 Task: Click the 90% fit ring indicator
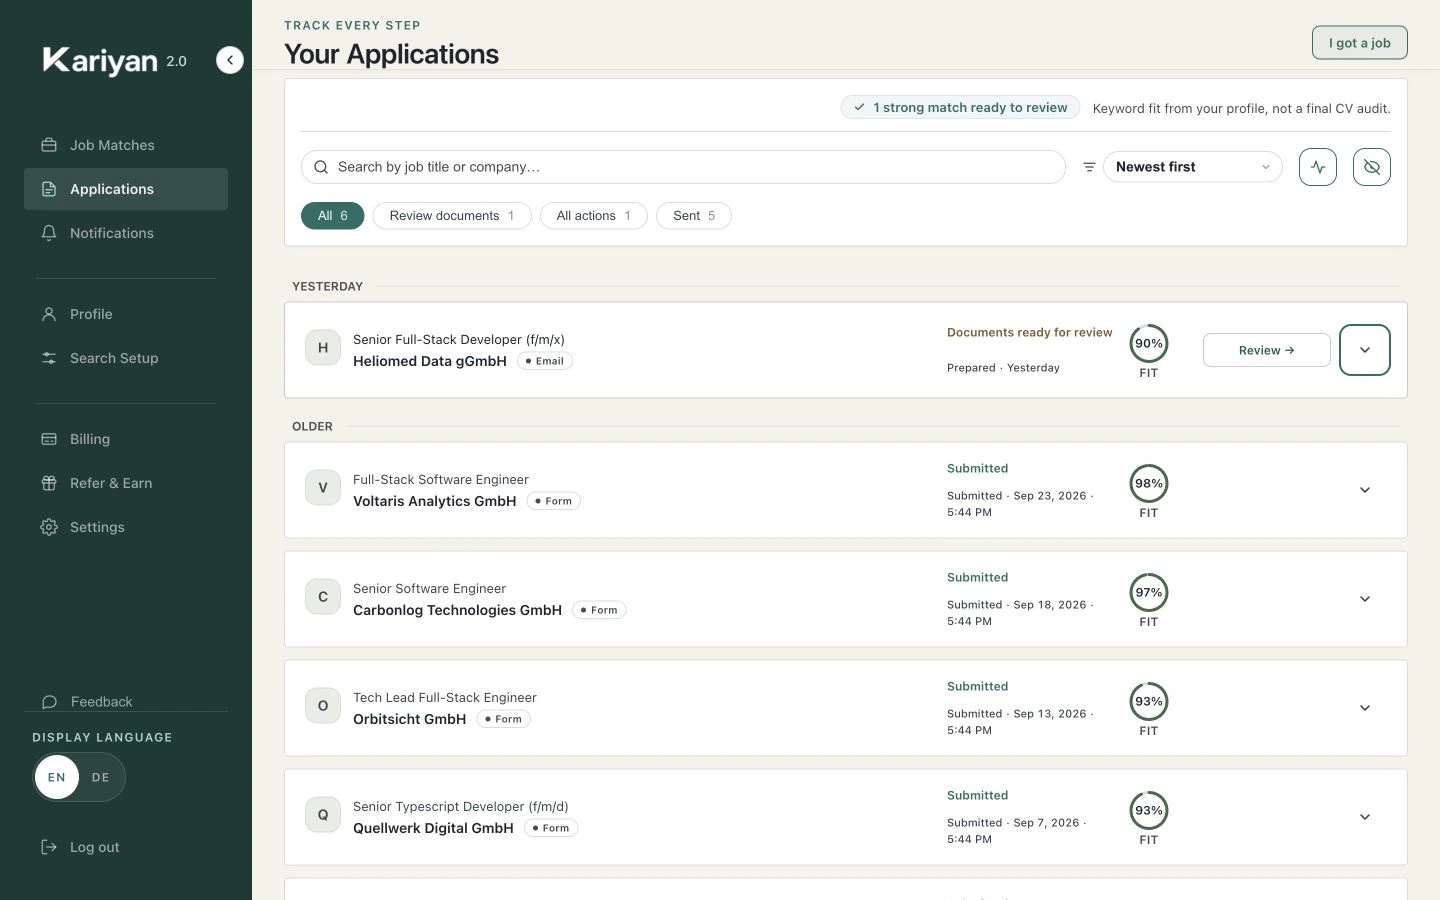(1149, 344)
